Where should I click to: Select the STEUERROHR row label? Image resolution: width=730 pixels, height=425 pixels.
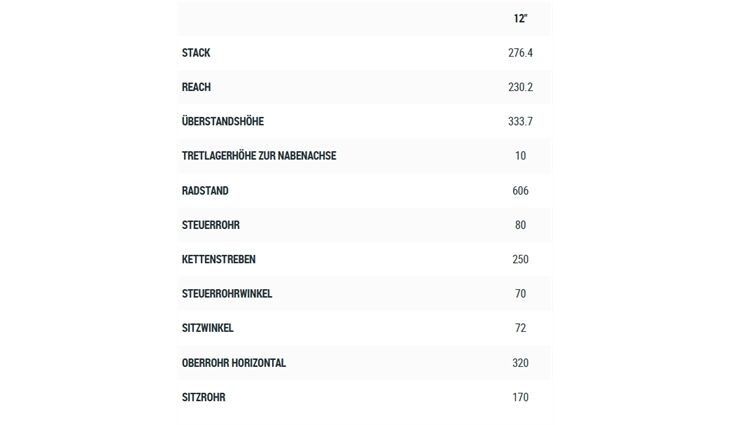tap(211, 225)
